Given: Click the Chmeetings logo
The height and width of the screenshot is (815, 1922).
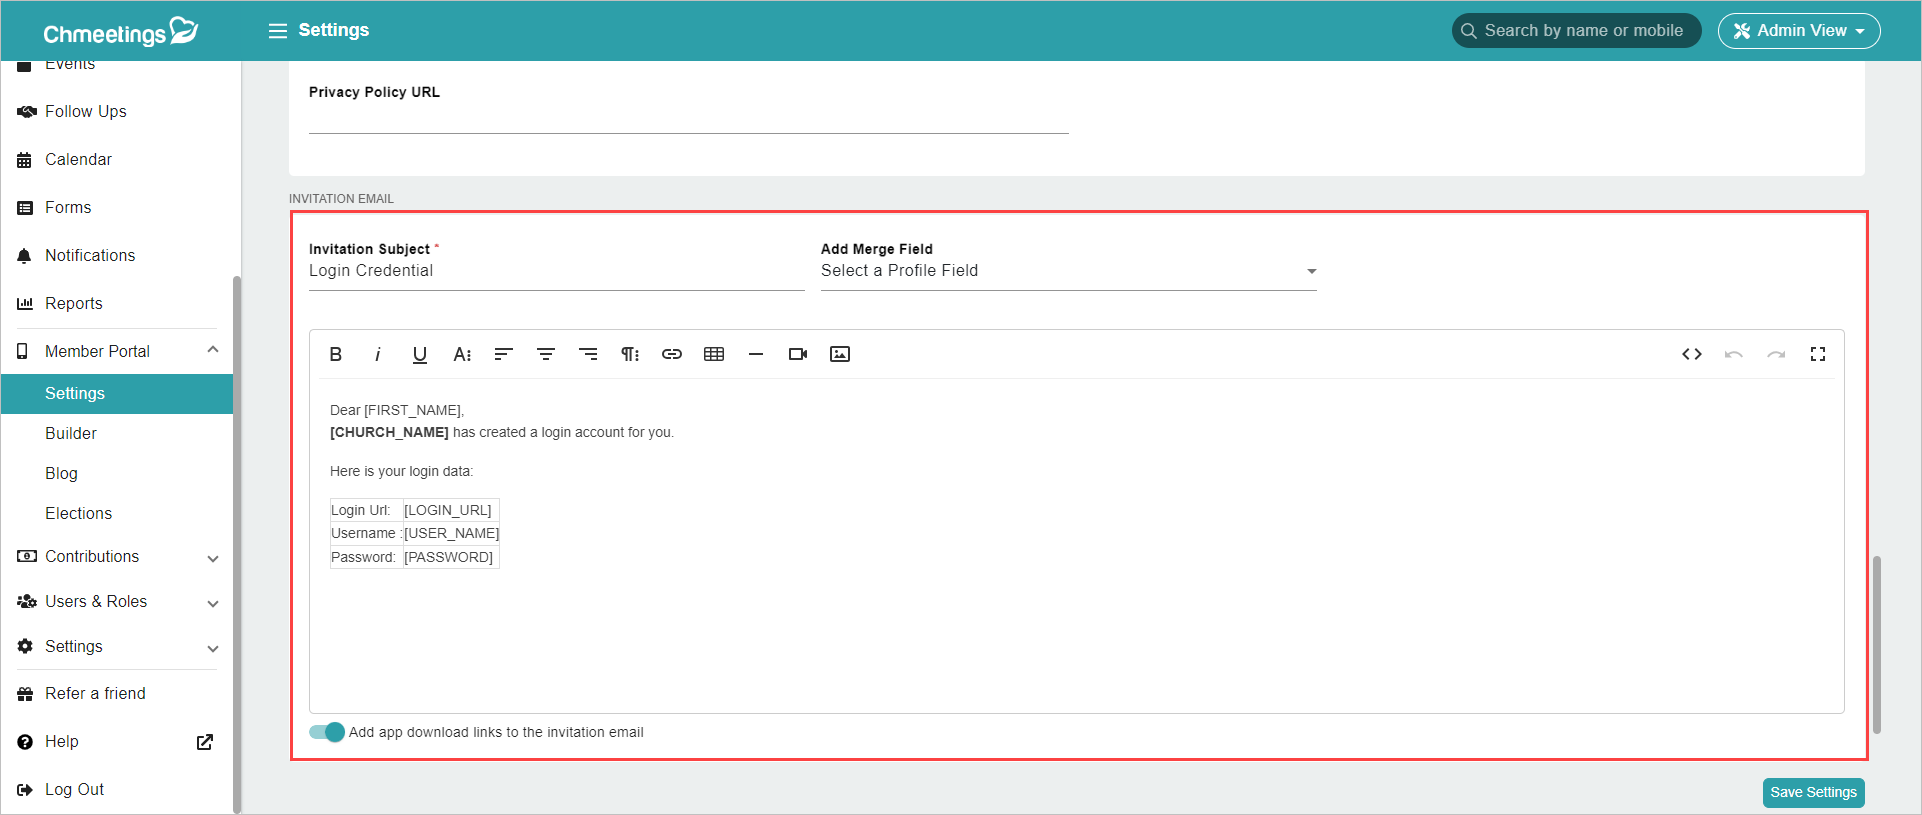Looking at the screenshot, I should (x=121, y=32).
